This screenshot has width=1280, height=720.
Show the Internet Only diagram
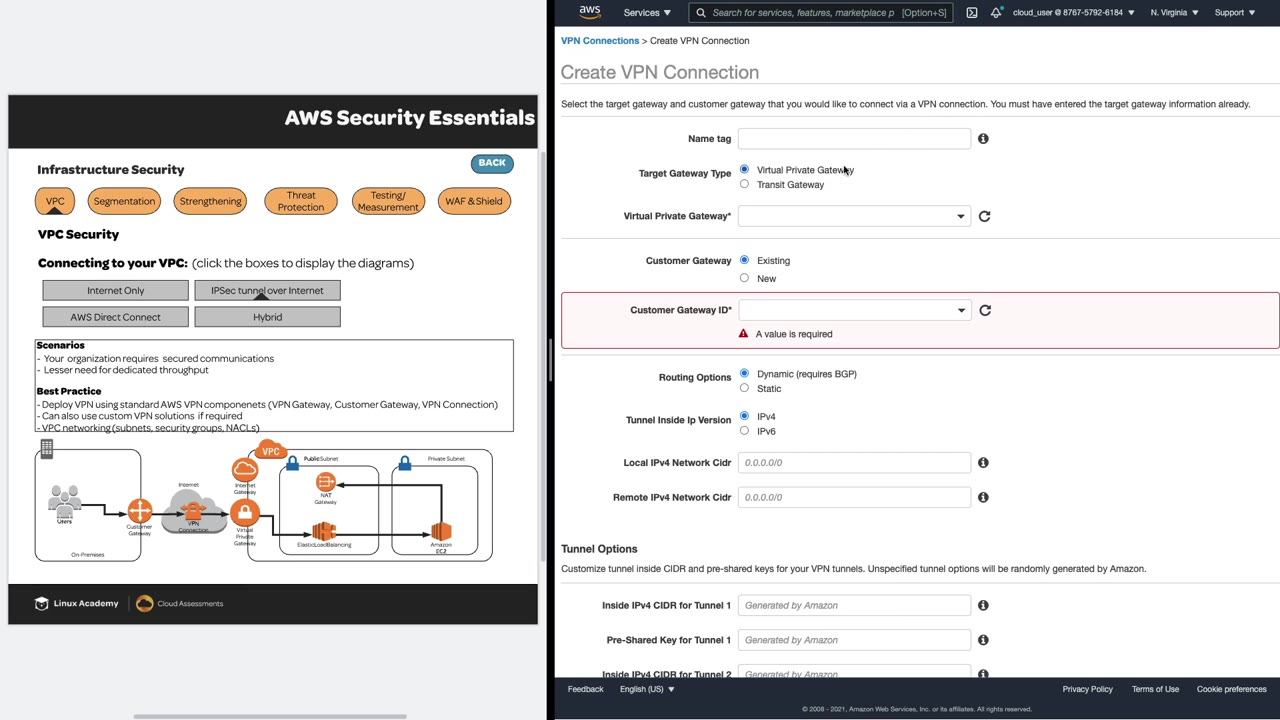115,291
